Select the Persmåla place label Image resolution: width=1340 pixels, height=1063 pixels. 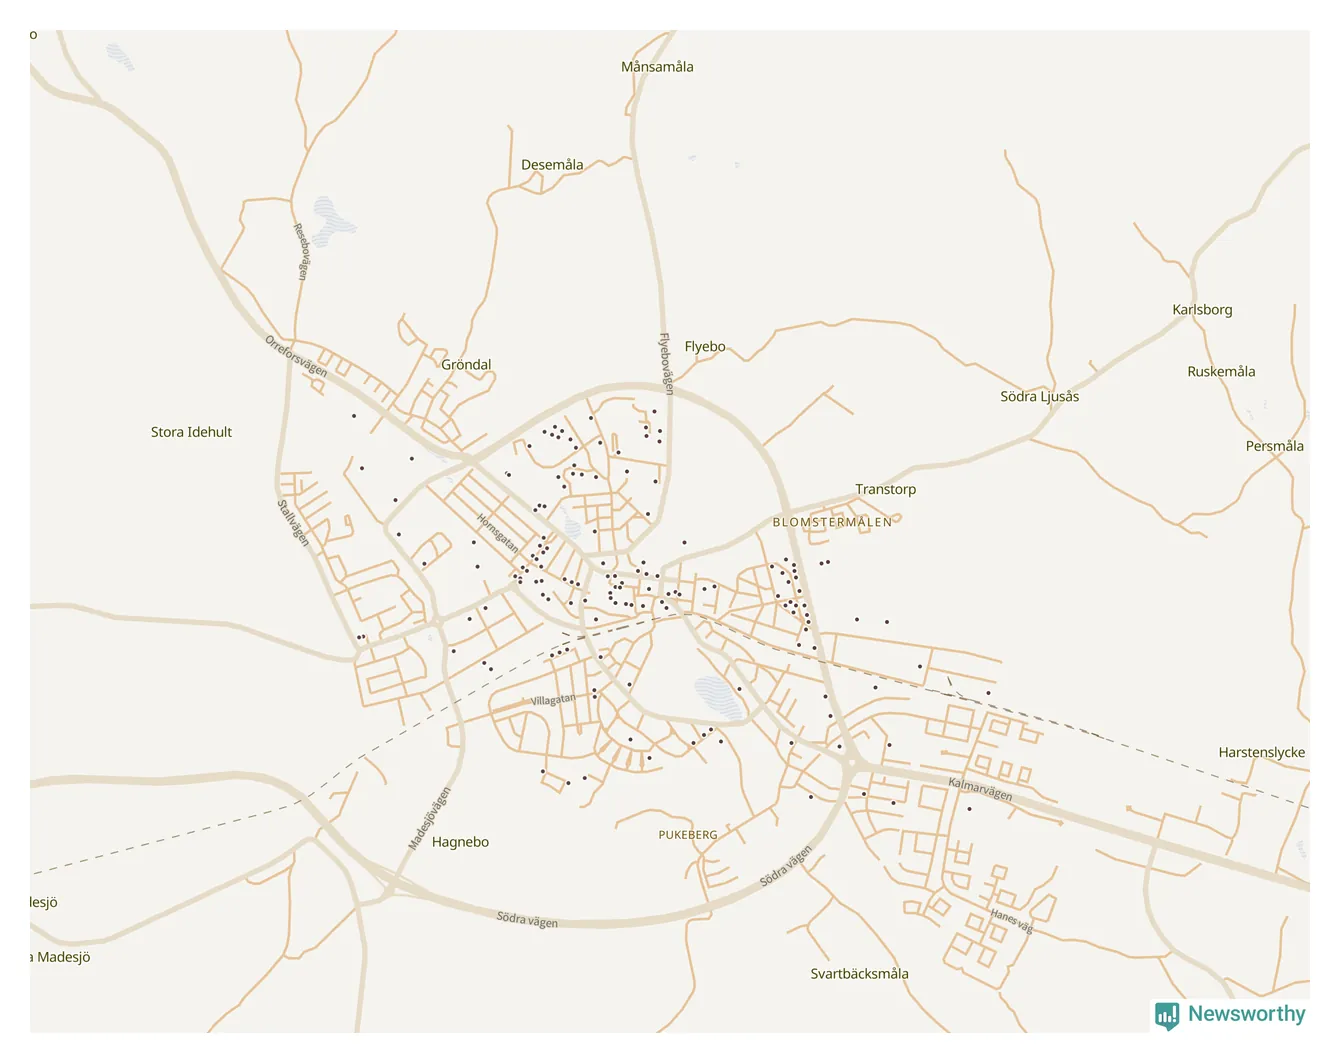tap(1274, 446)
